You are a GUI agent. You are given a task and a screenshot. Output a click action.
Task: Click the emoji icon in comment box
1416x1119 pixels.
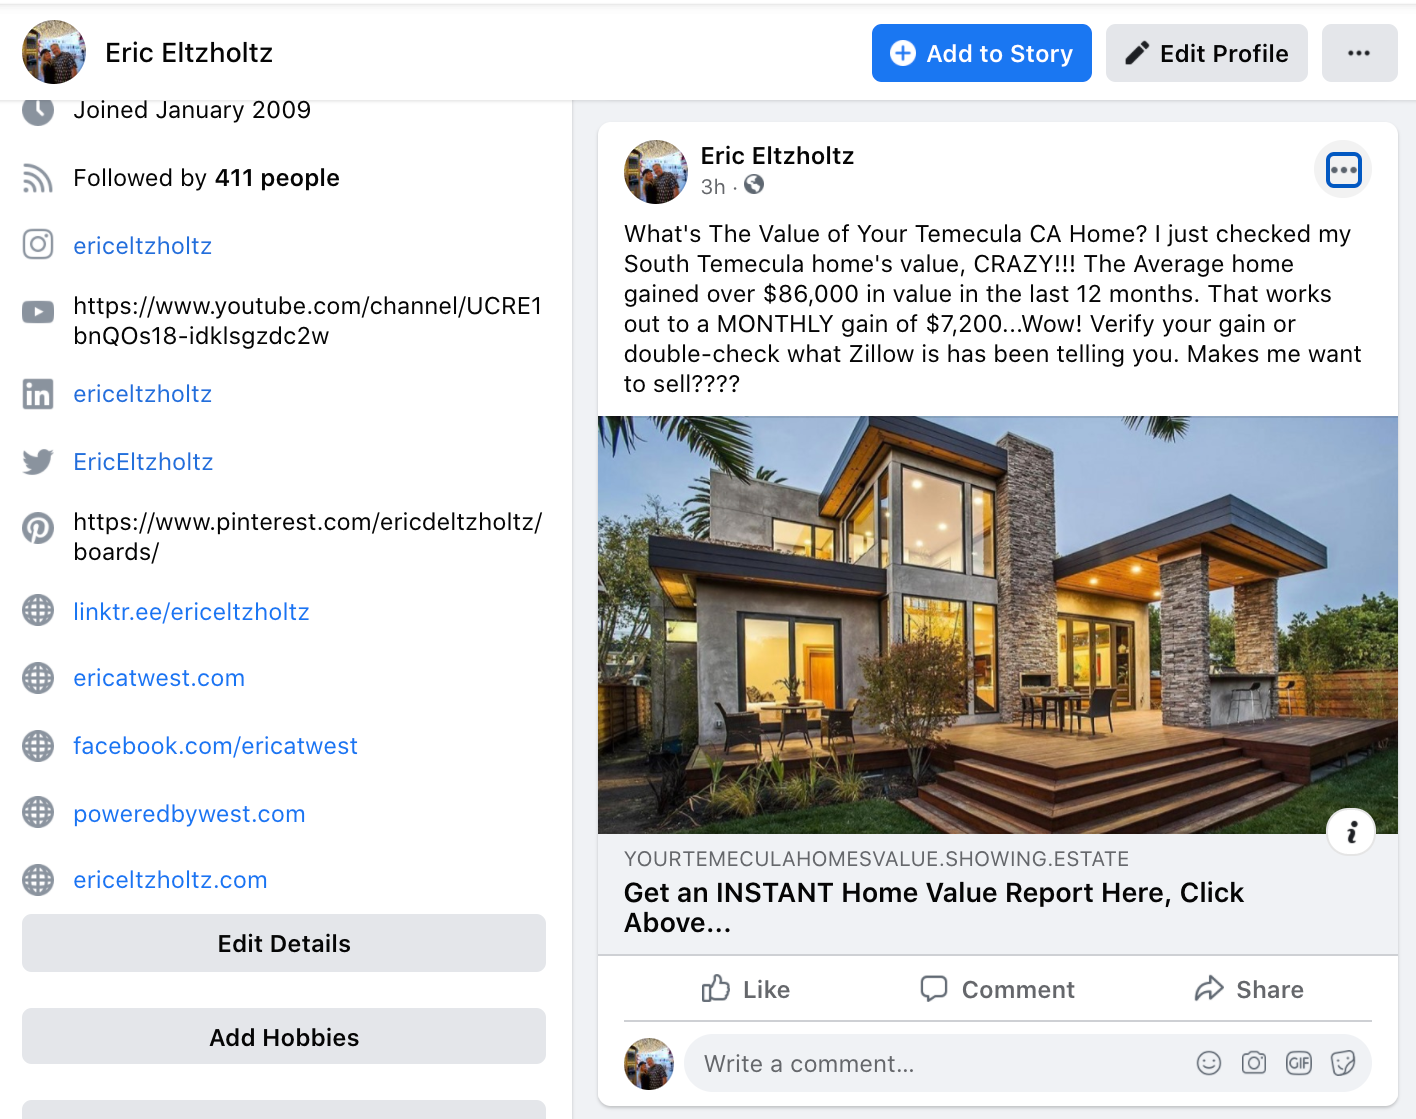(x=1209, y=1063)
